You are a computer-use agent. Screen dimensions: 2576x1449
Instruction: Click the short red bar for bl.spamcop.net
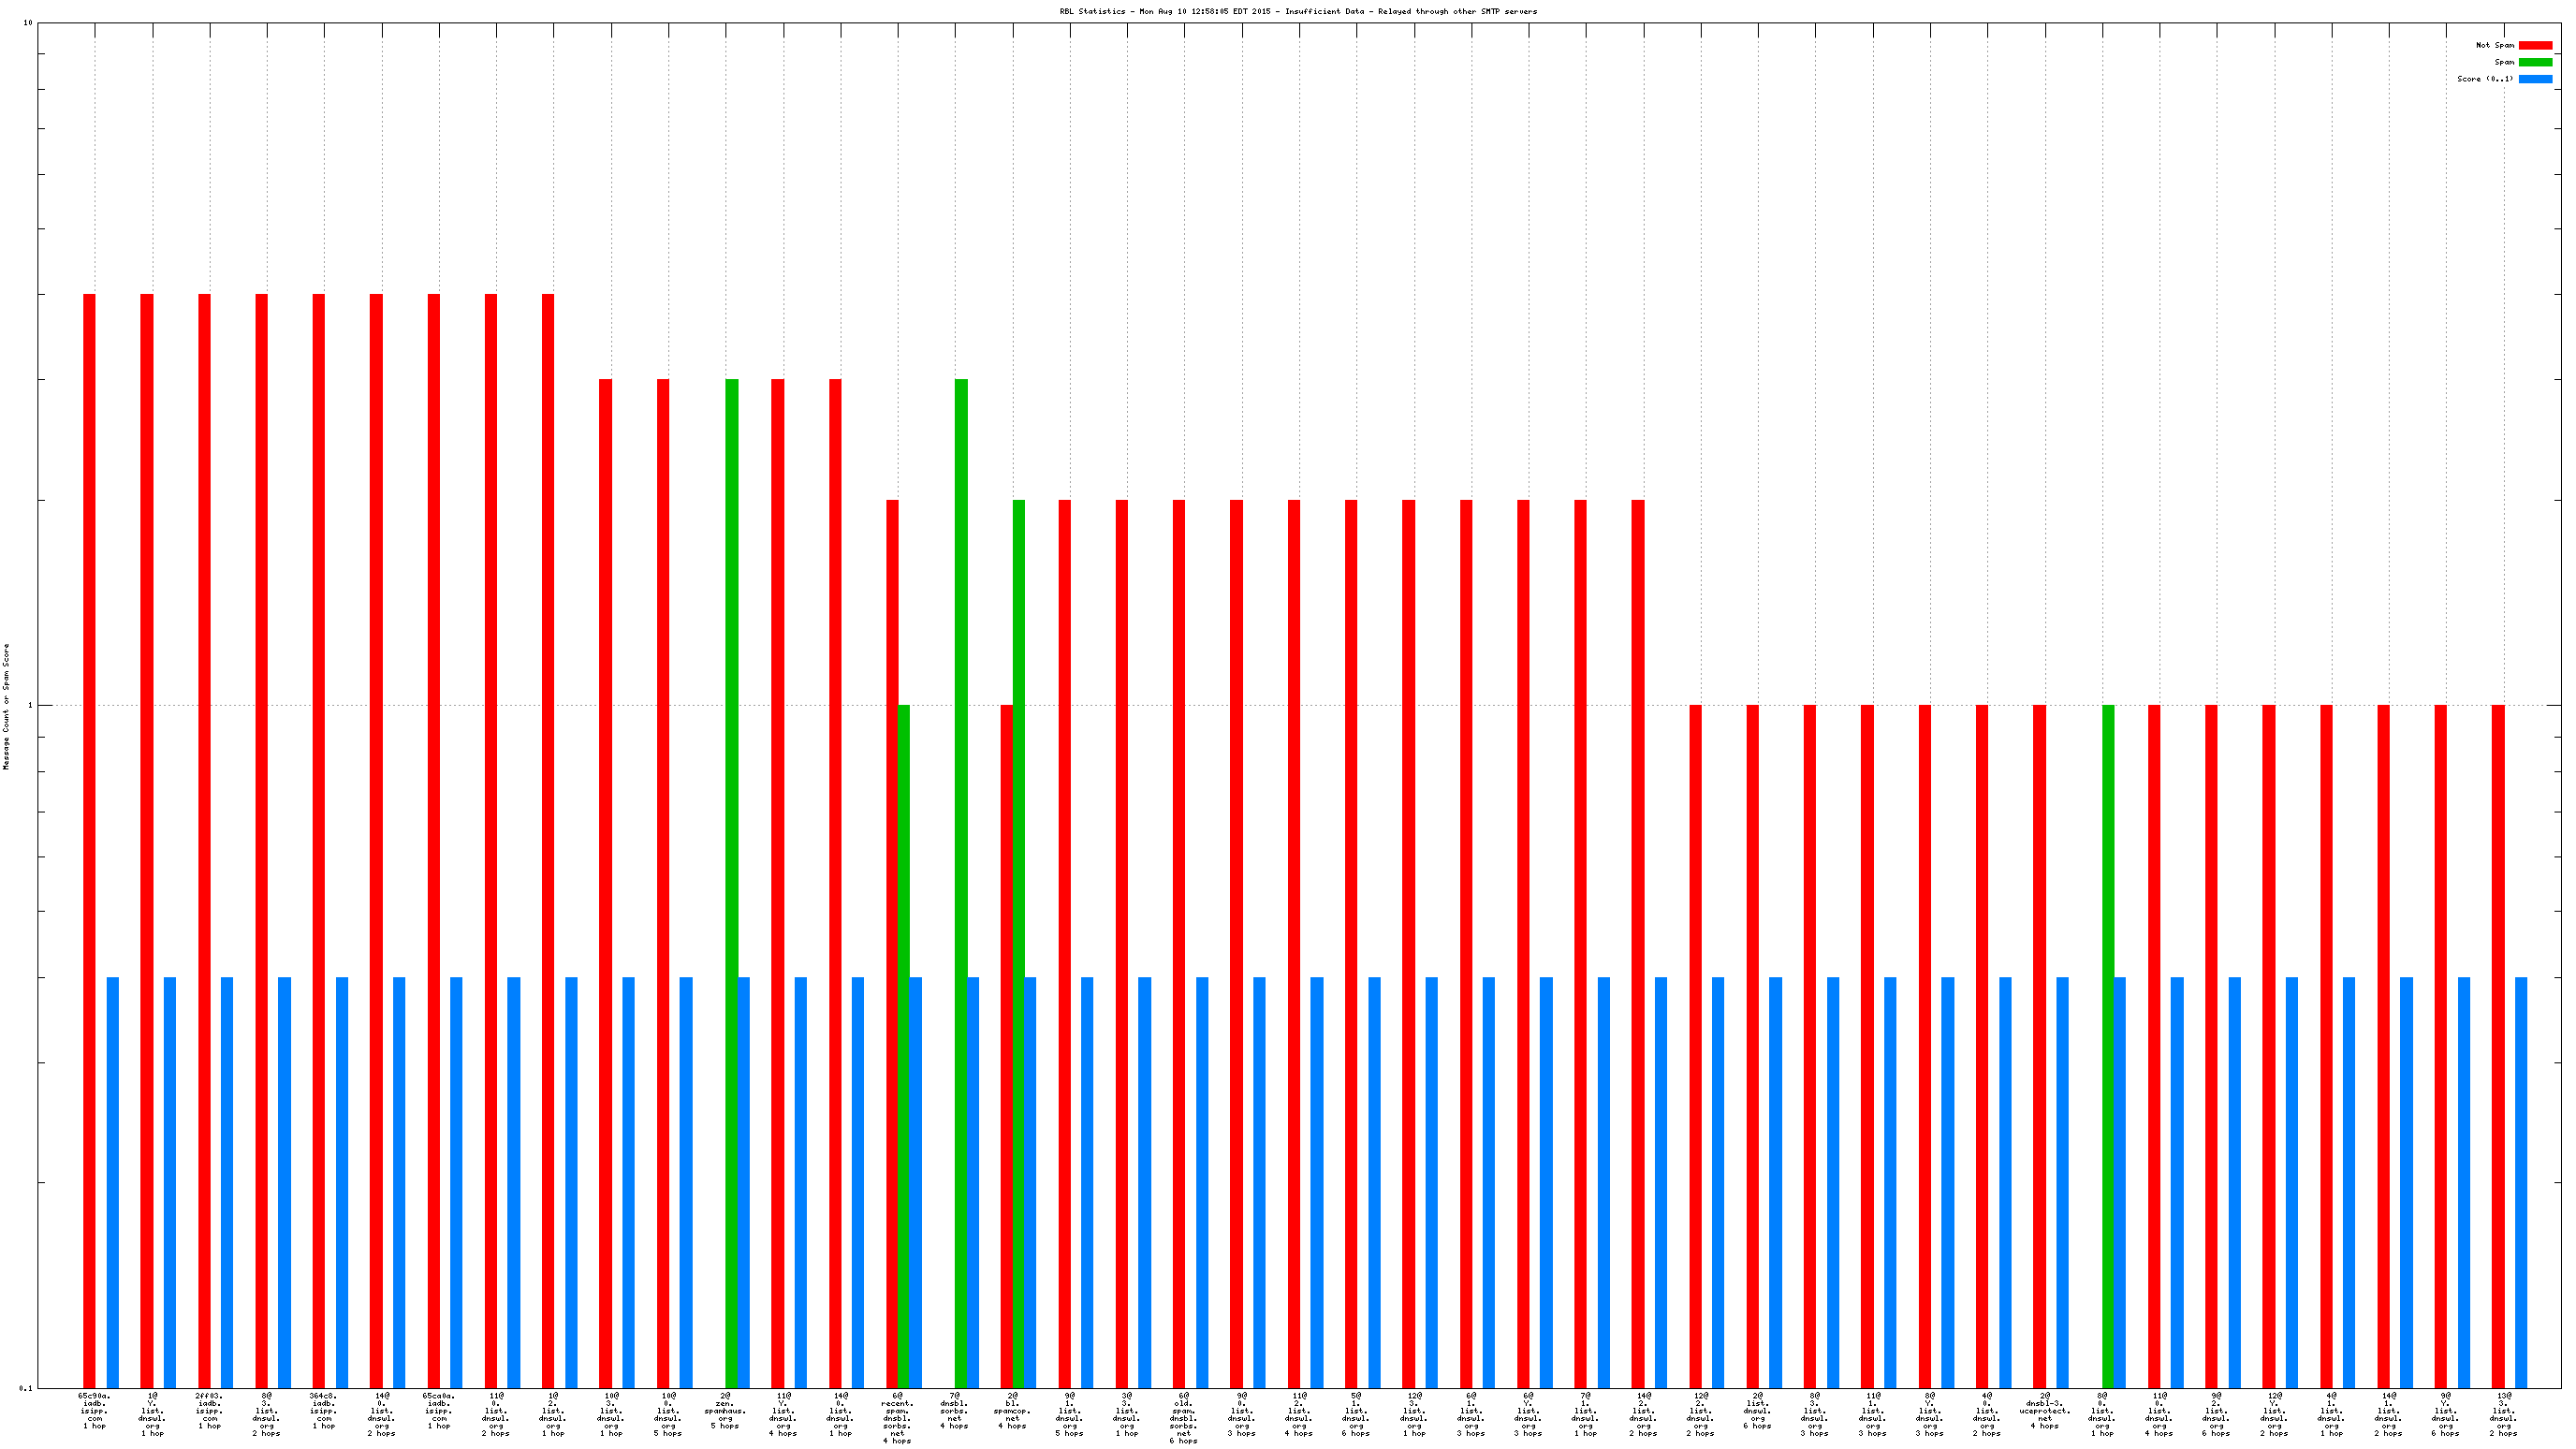(x=1006, y=1045)
